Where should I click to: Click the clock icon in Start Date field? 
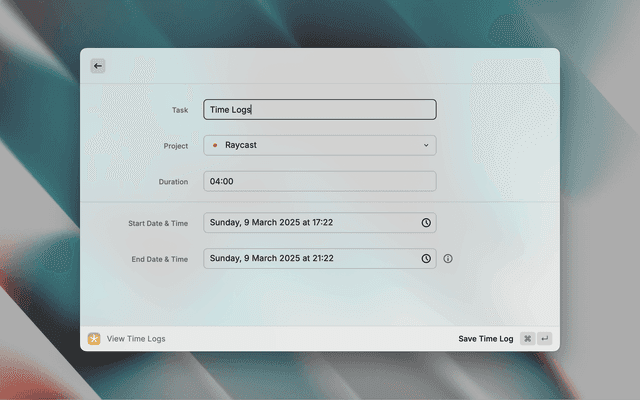tap(426, 223)
